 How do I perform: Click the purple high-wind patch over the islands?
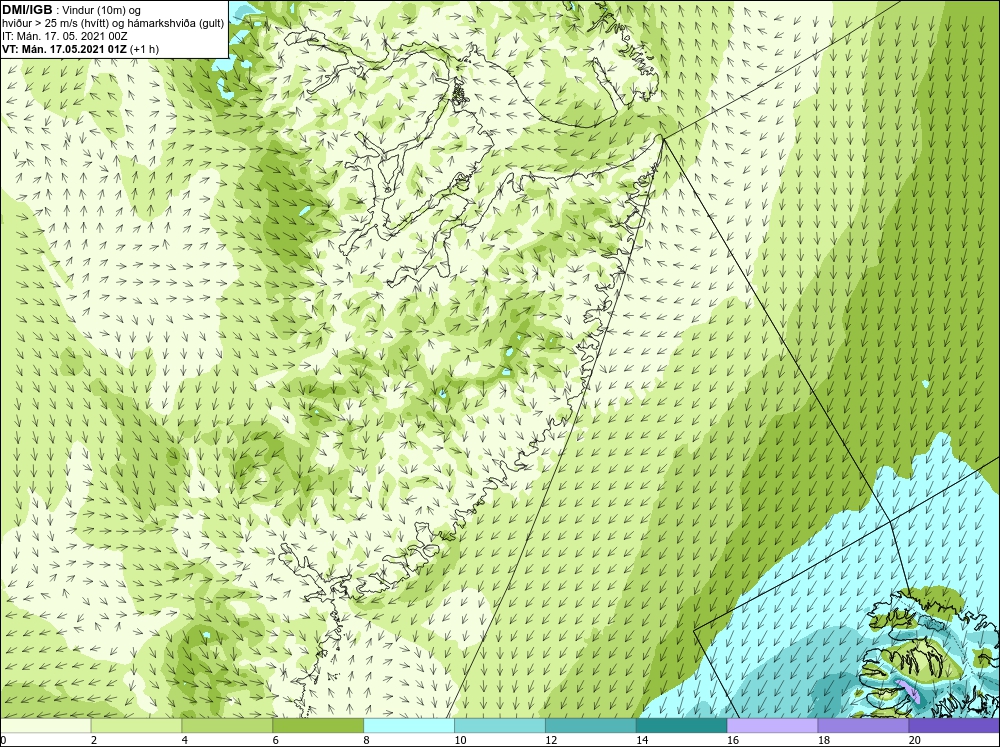point(909,691)
